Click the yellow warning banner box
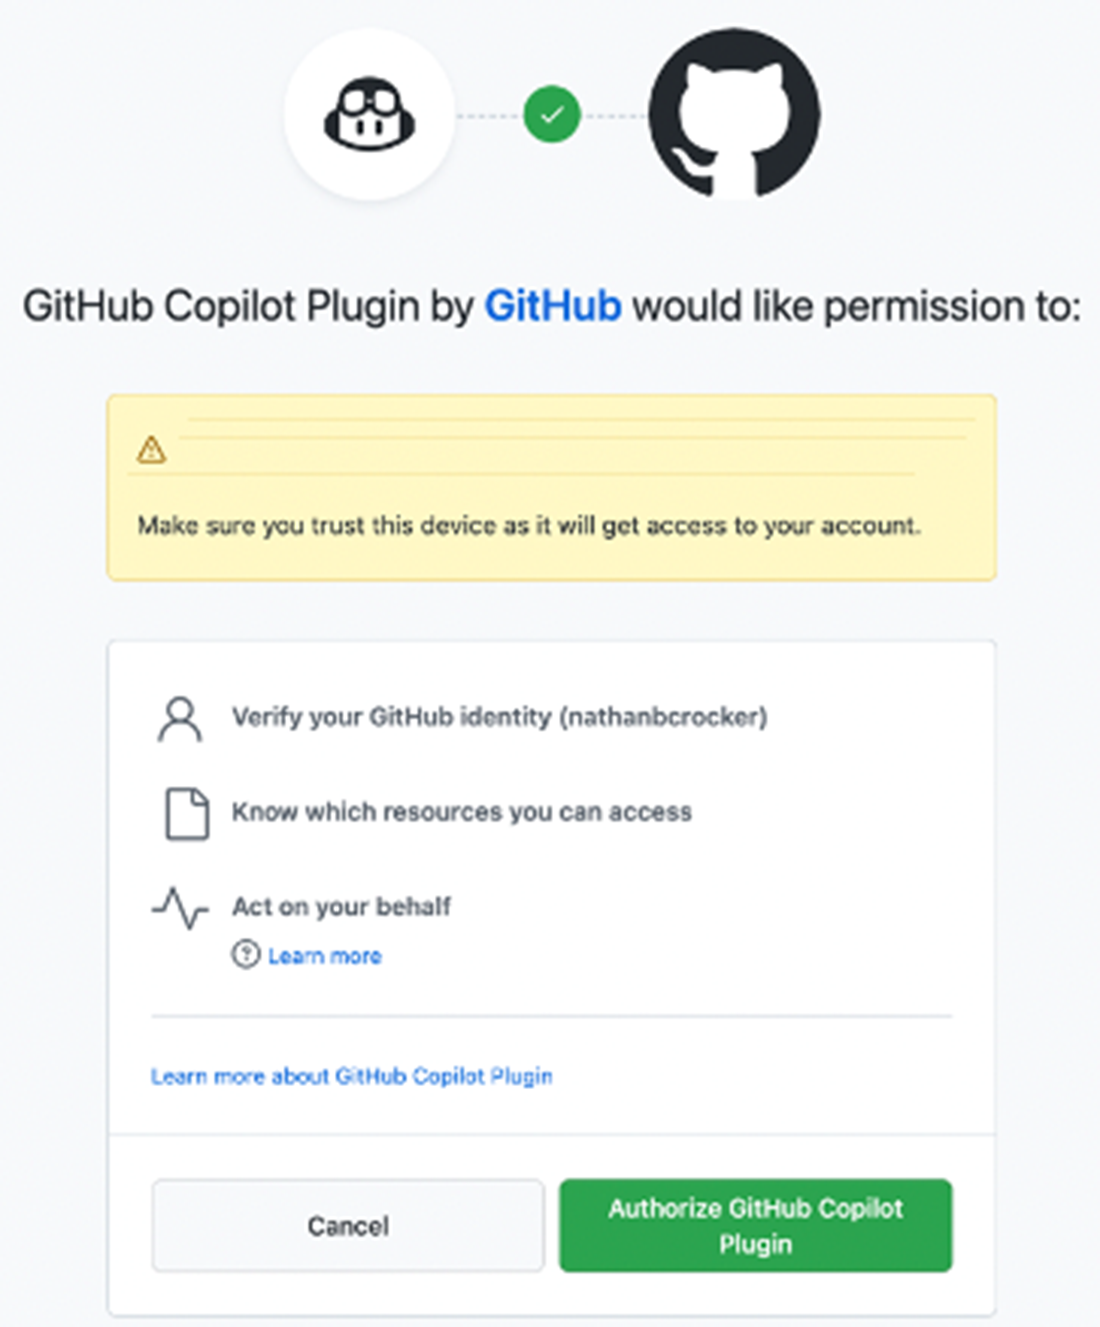The height and width of the screenshot is (1327, 1100). coord(552,487)
